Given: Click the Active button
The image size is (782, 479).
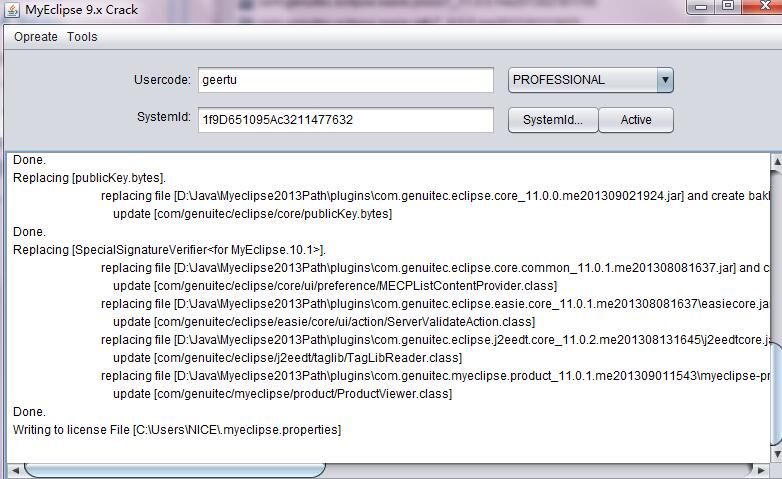Looking at the screenshot, I should pyautogui.click(x=636, y=120).
